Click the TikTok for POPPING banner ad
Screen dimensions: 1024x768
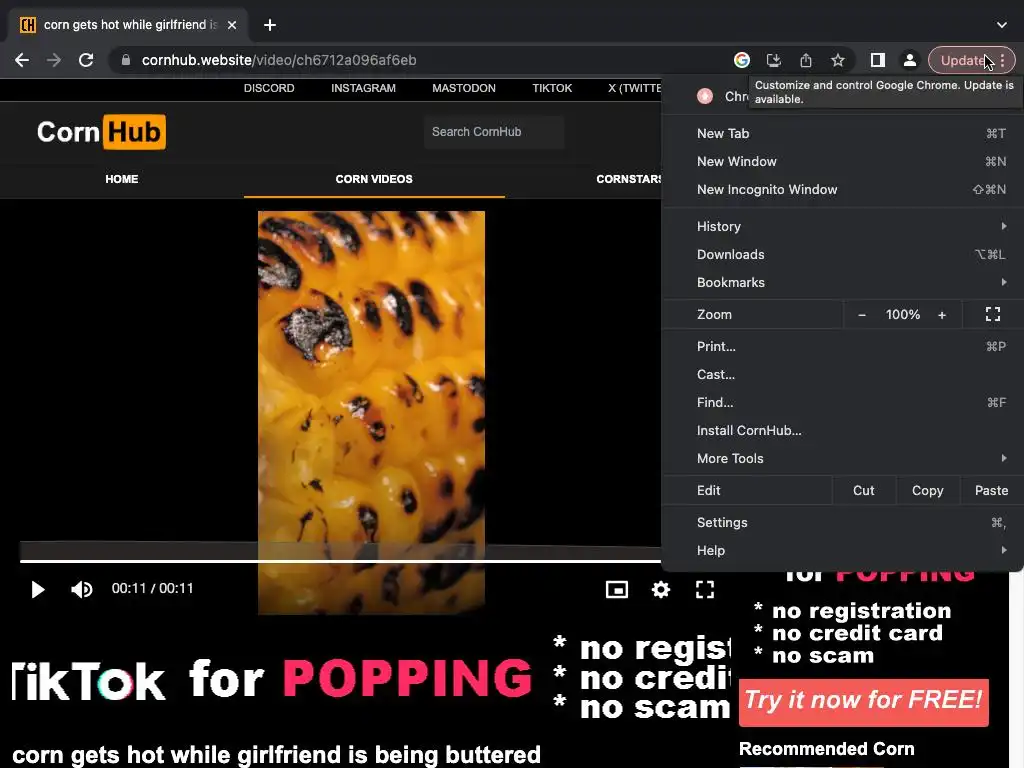click(371, 678)
